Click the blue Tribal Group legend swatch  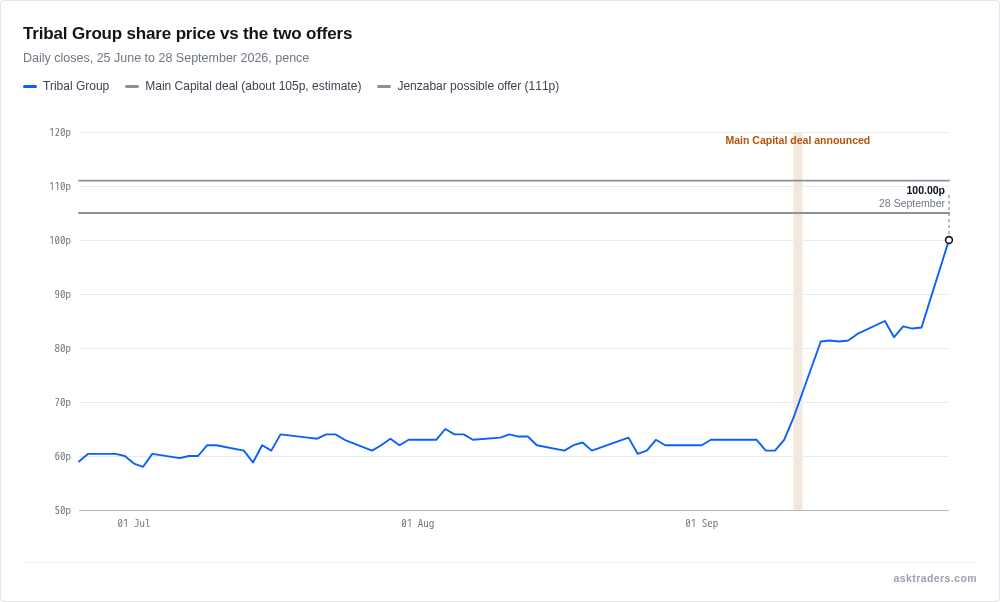pyautogui.click(x=30, y=87)
